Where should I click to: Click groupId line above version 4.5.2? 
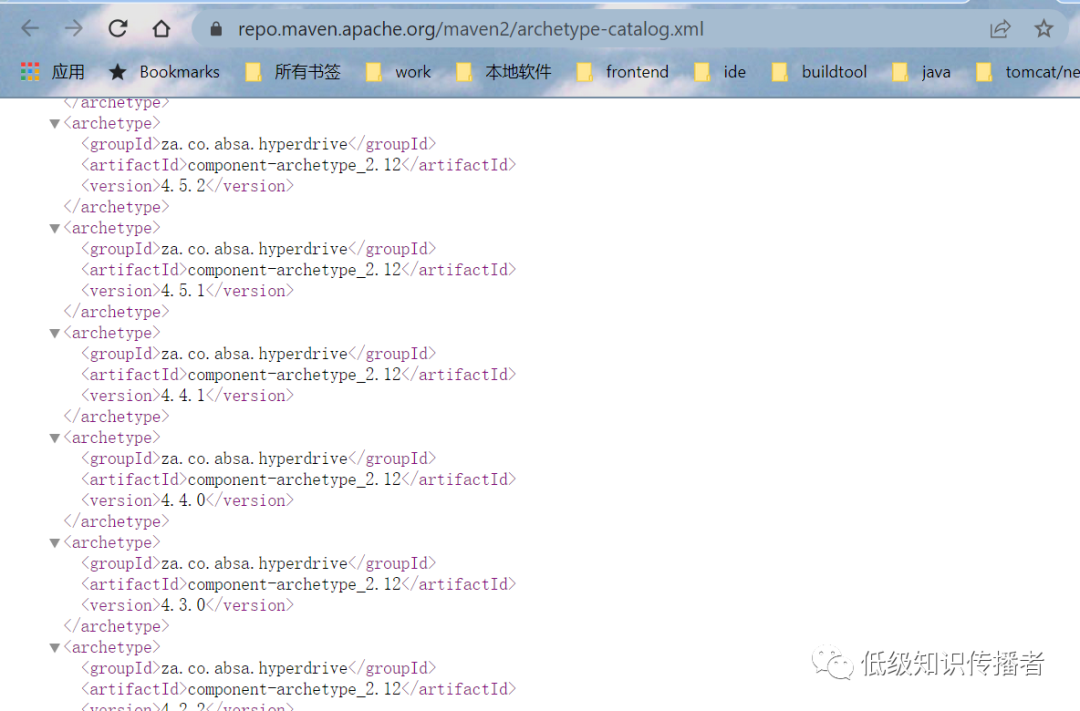tap(258, 144)
